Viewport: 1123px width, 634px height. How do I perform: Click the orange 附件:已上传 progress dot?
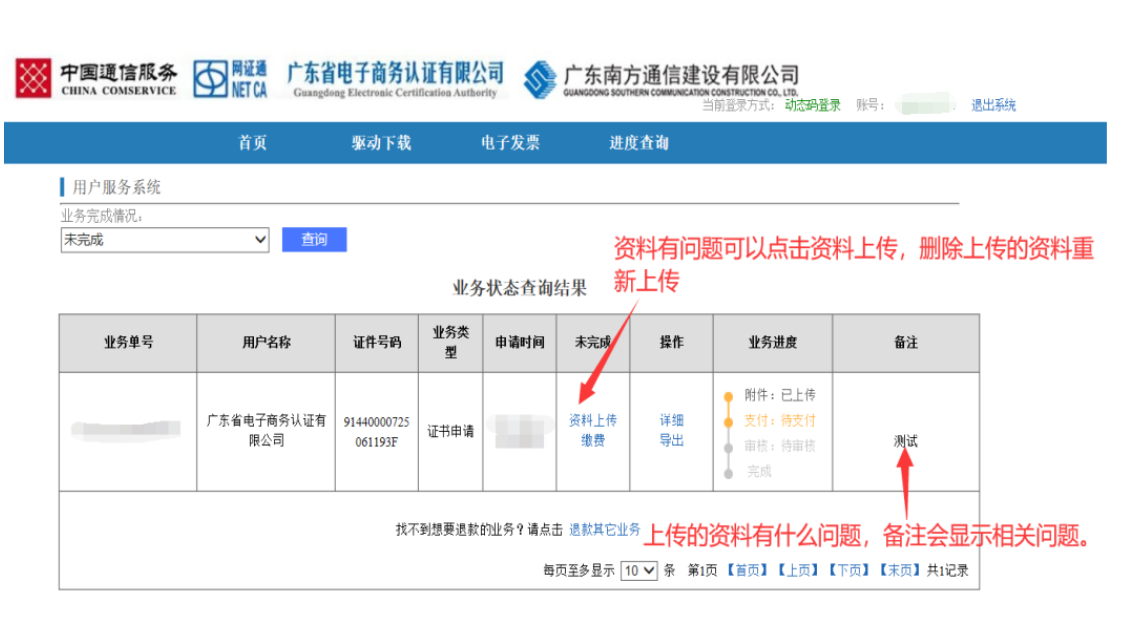point(729,394)
